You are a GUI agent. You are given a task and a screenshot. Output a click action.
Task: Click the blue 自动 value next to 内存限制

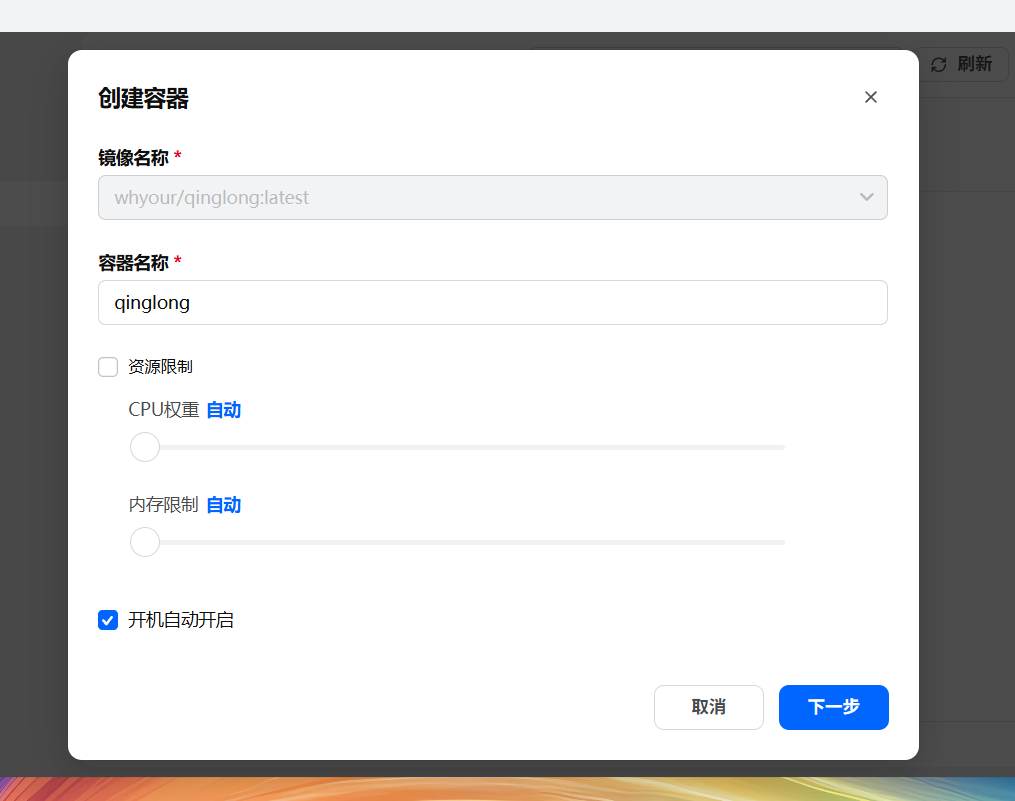223,505
